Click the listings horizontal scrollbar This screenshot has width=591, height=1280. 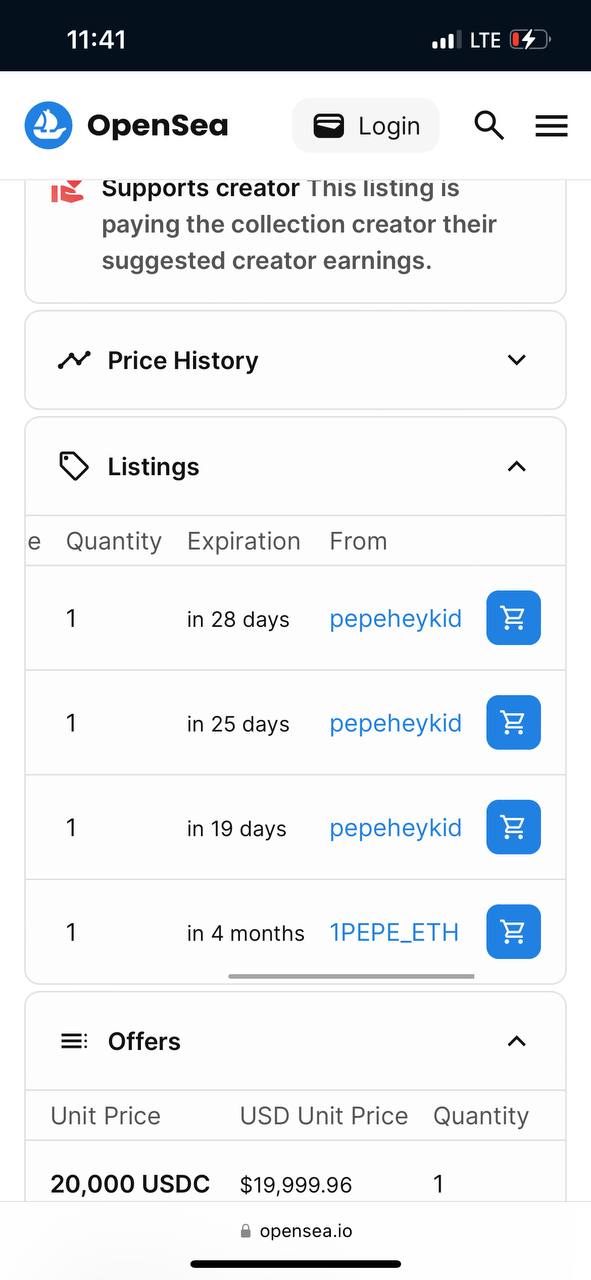pos(351,976)
